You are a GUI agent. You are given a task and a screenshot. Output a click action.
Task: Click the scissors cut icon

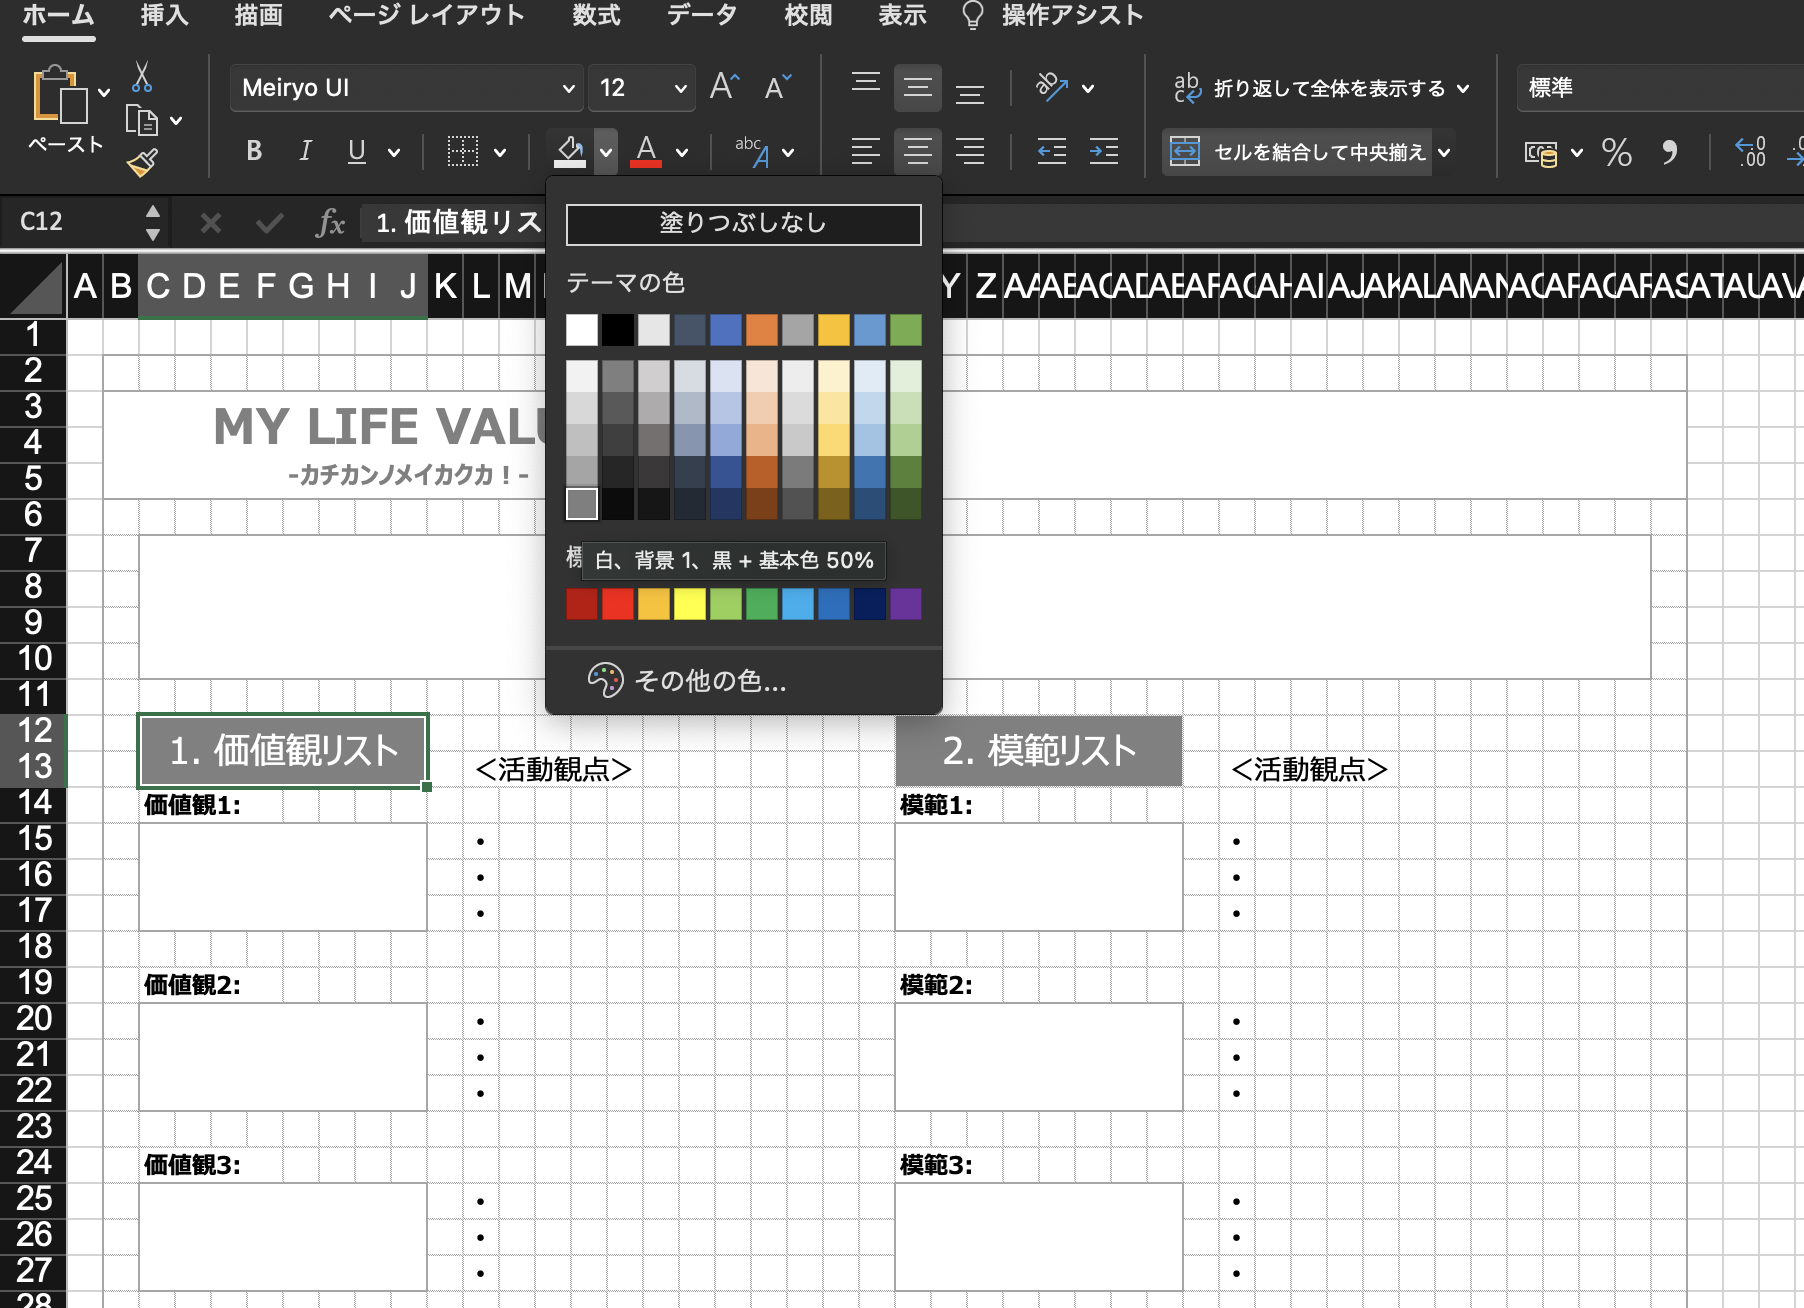click(141, 77)
